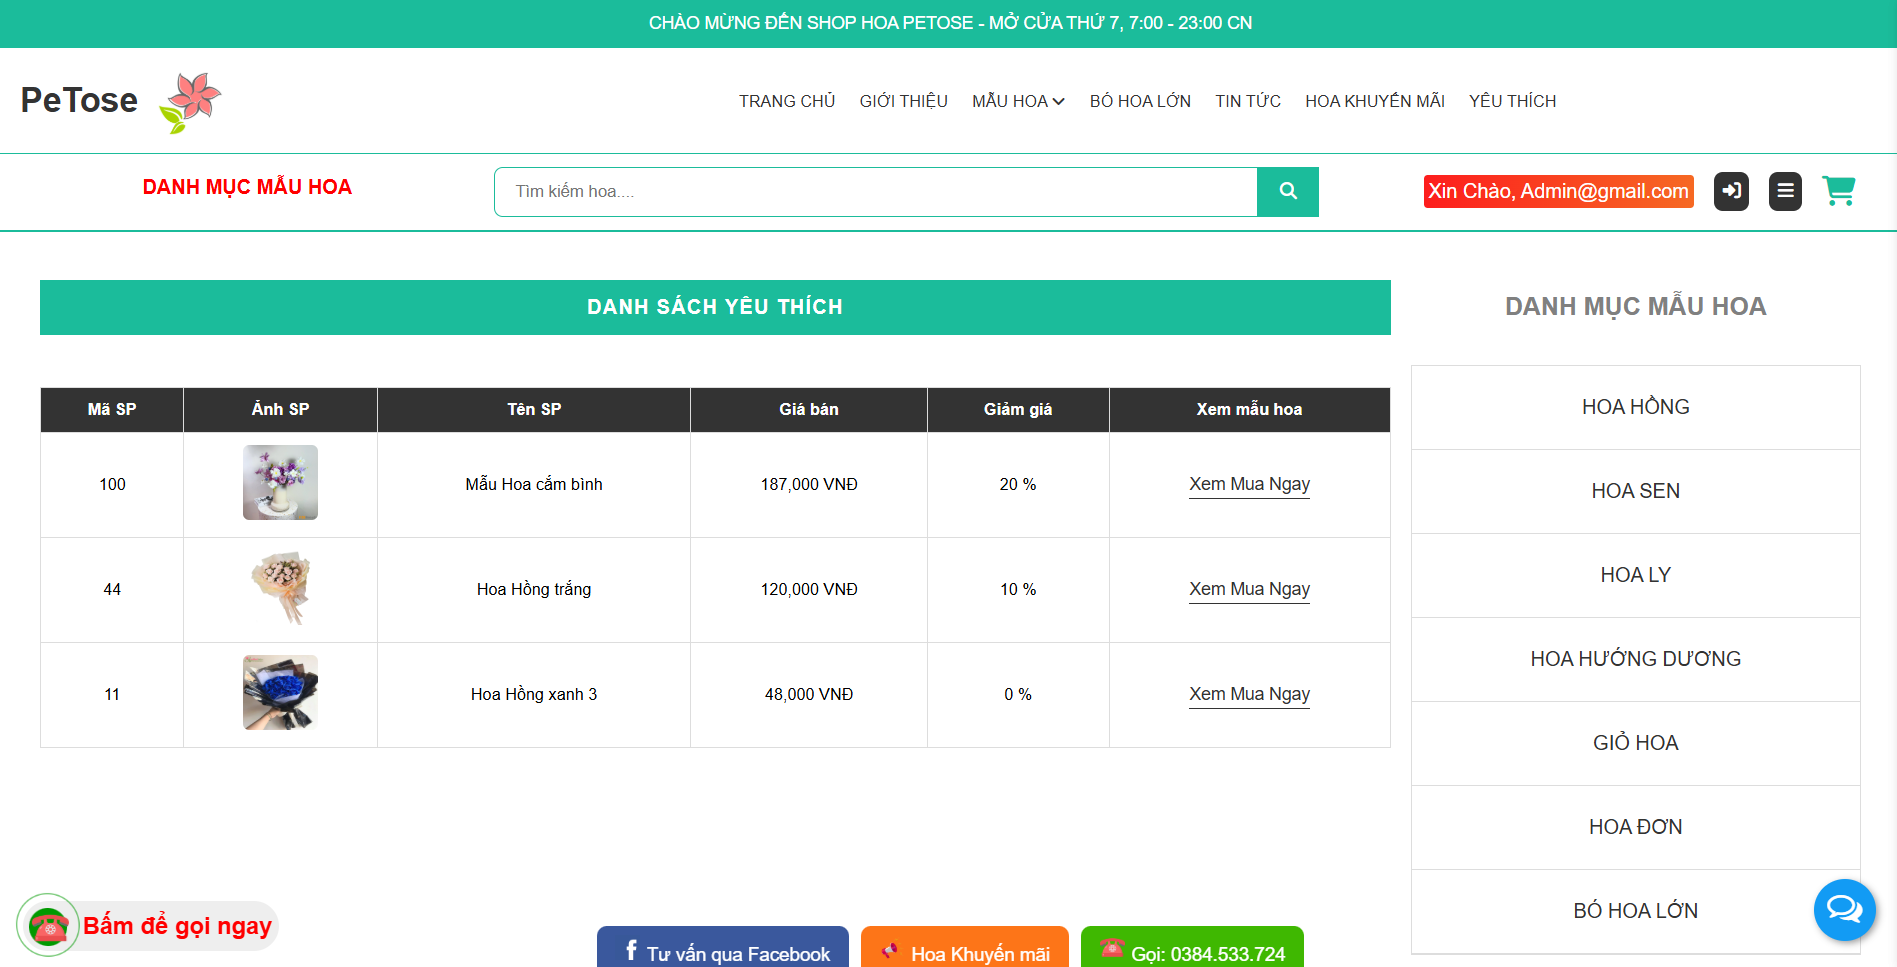Open thumbnail of Mẫu Hoa cắm bình
Screen dimensions: 1897x967
(280, 482)
